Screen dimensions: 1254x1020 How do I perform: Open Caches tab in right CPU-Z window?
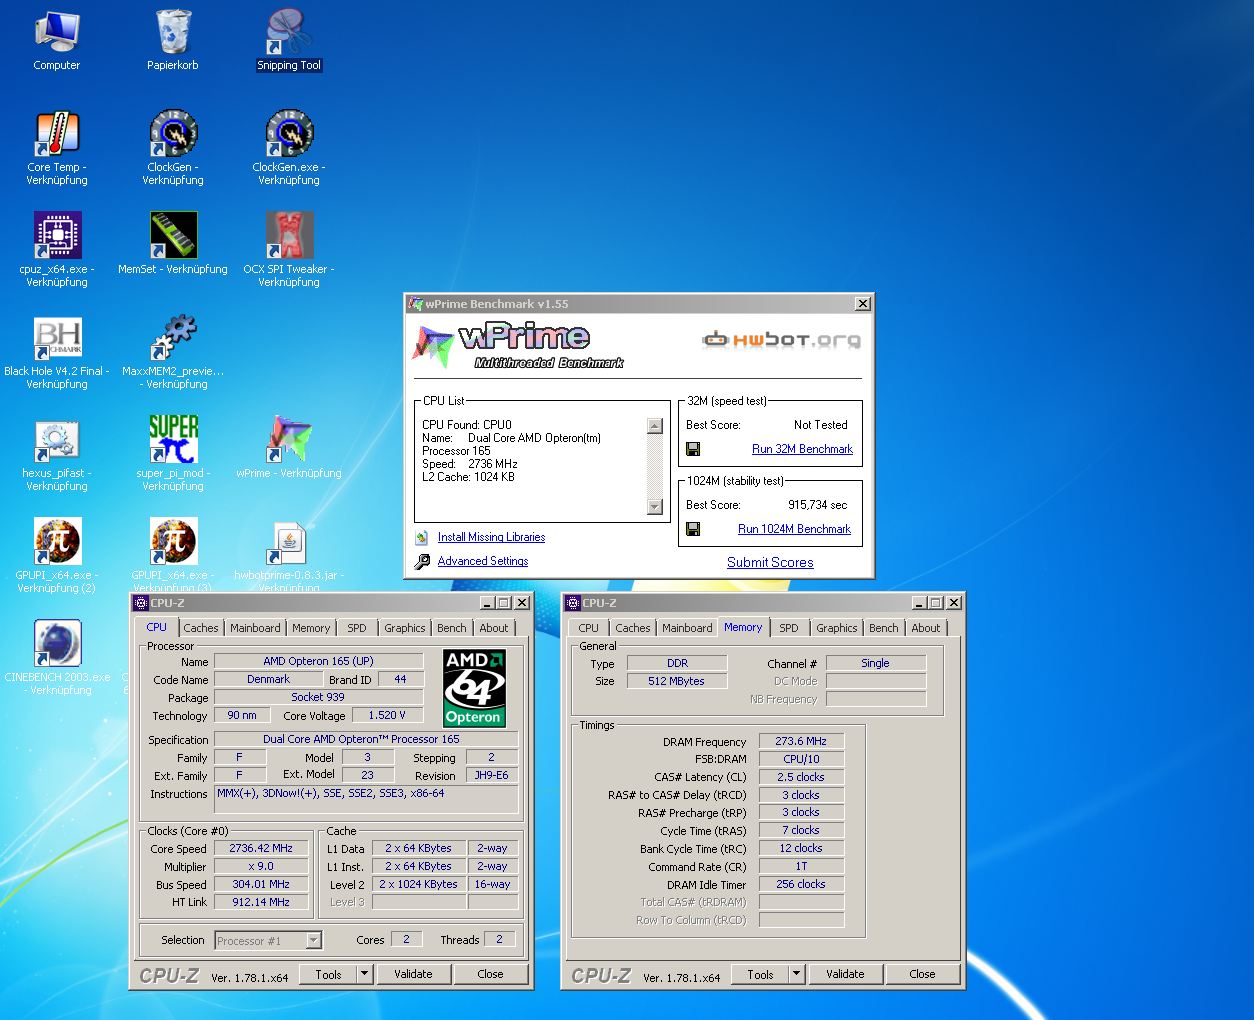(632, 628)
